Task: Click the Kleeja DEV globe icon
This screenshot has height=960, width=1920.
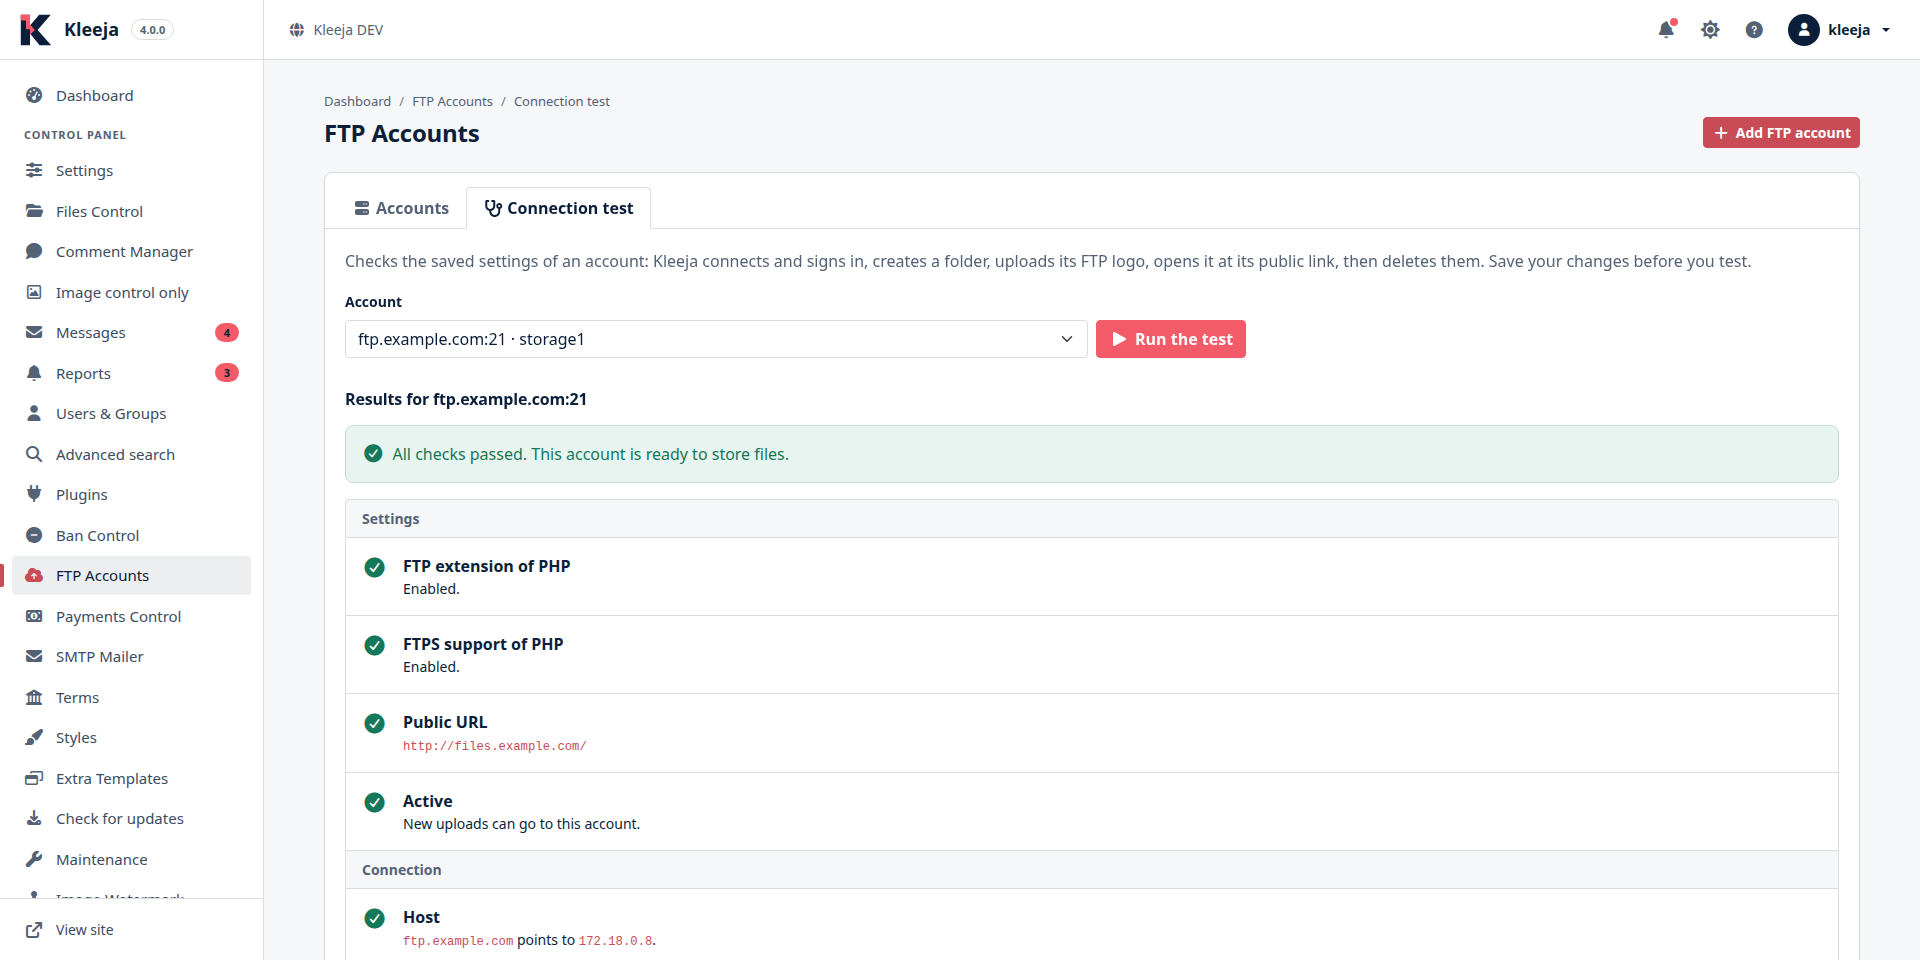Action: coord(297,30)
